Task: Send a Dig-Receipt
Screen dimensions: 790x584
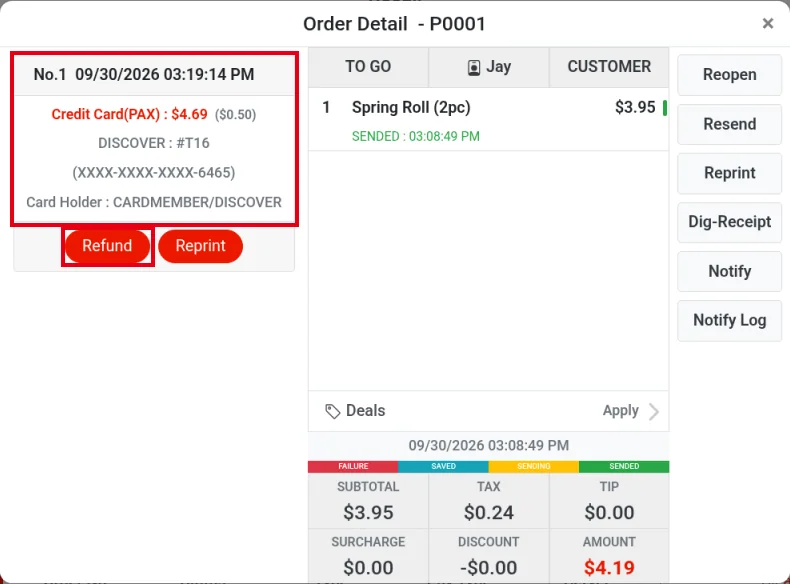Action: [730, 222]
